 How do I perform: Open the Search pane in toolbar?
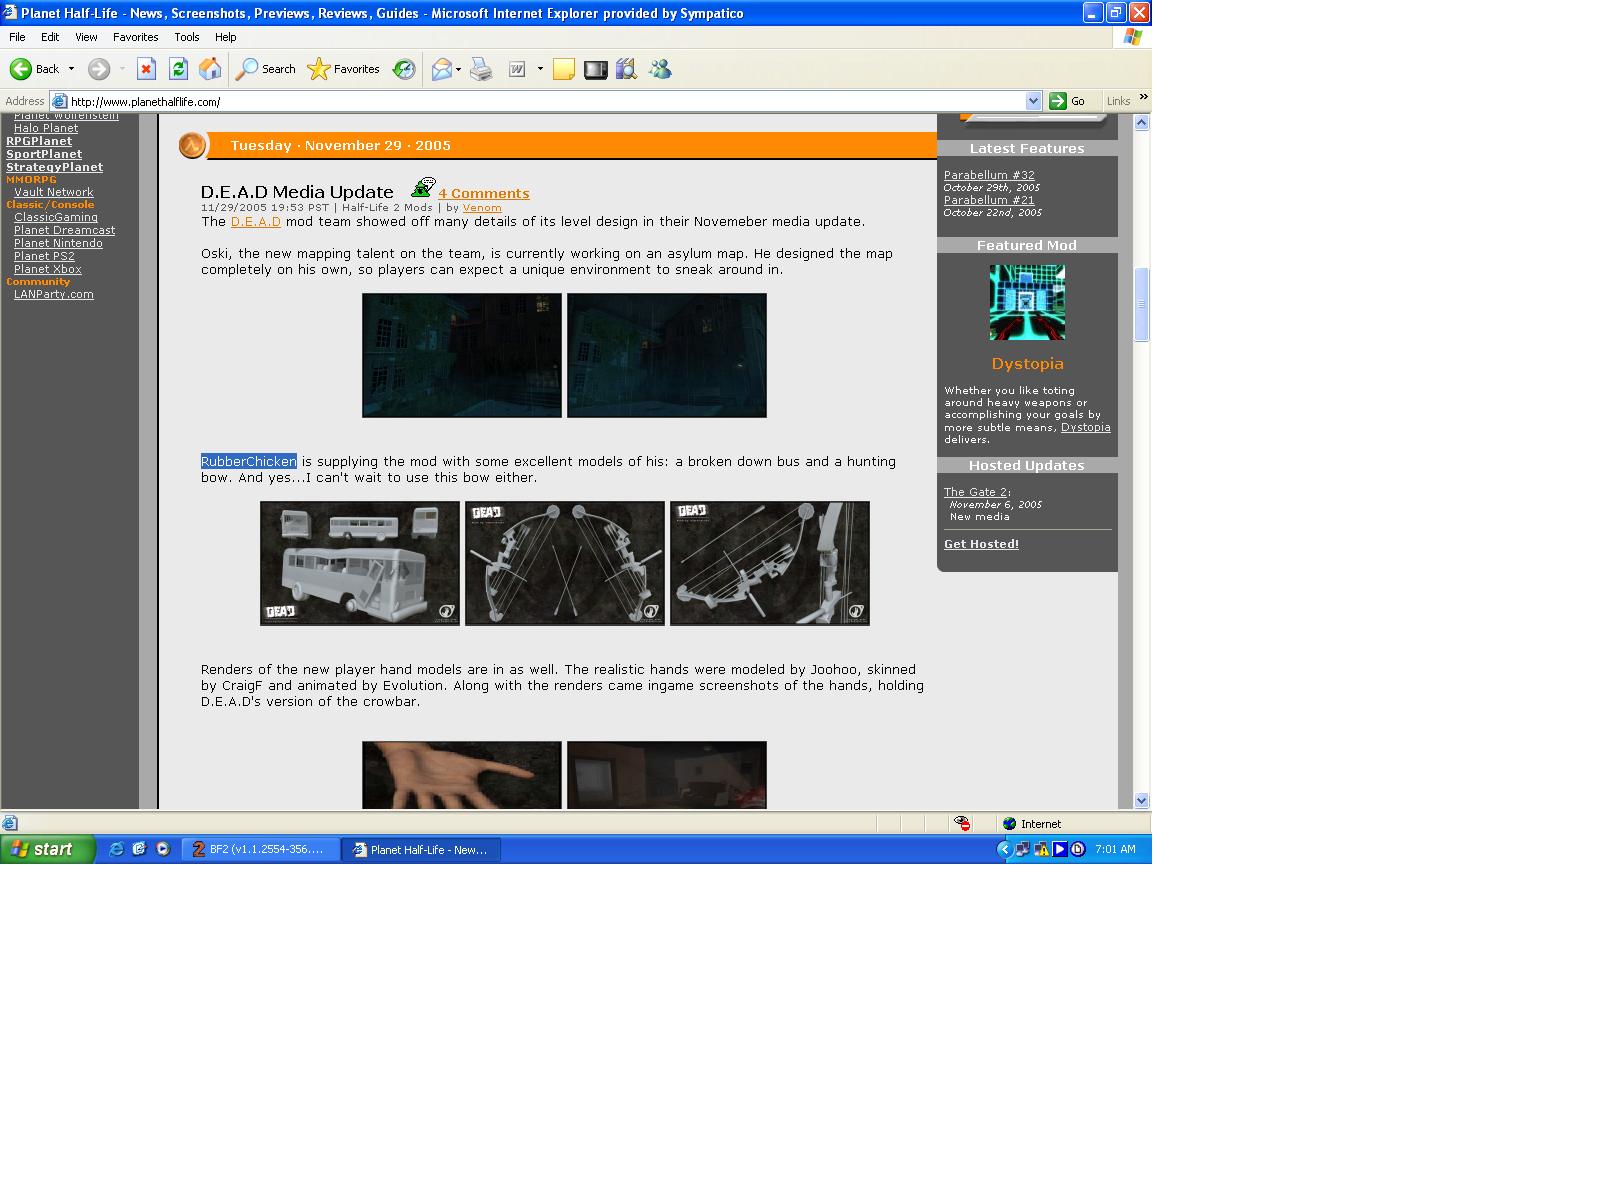[266, 69]
